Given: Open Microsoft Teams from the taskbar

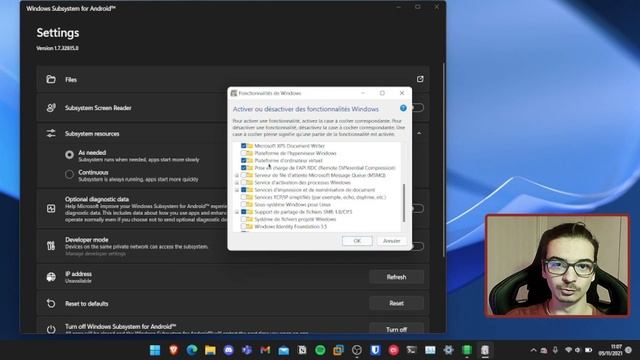Looking at the screenshot, I should tap(247, 350).
